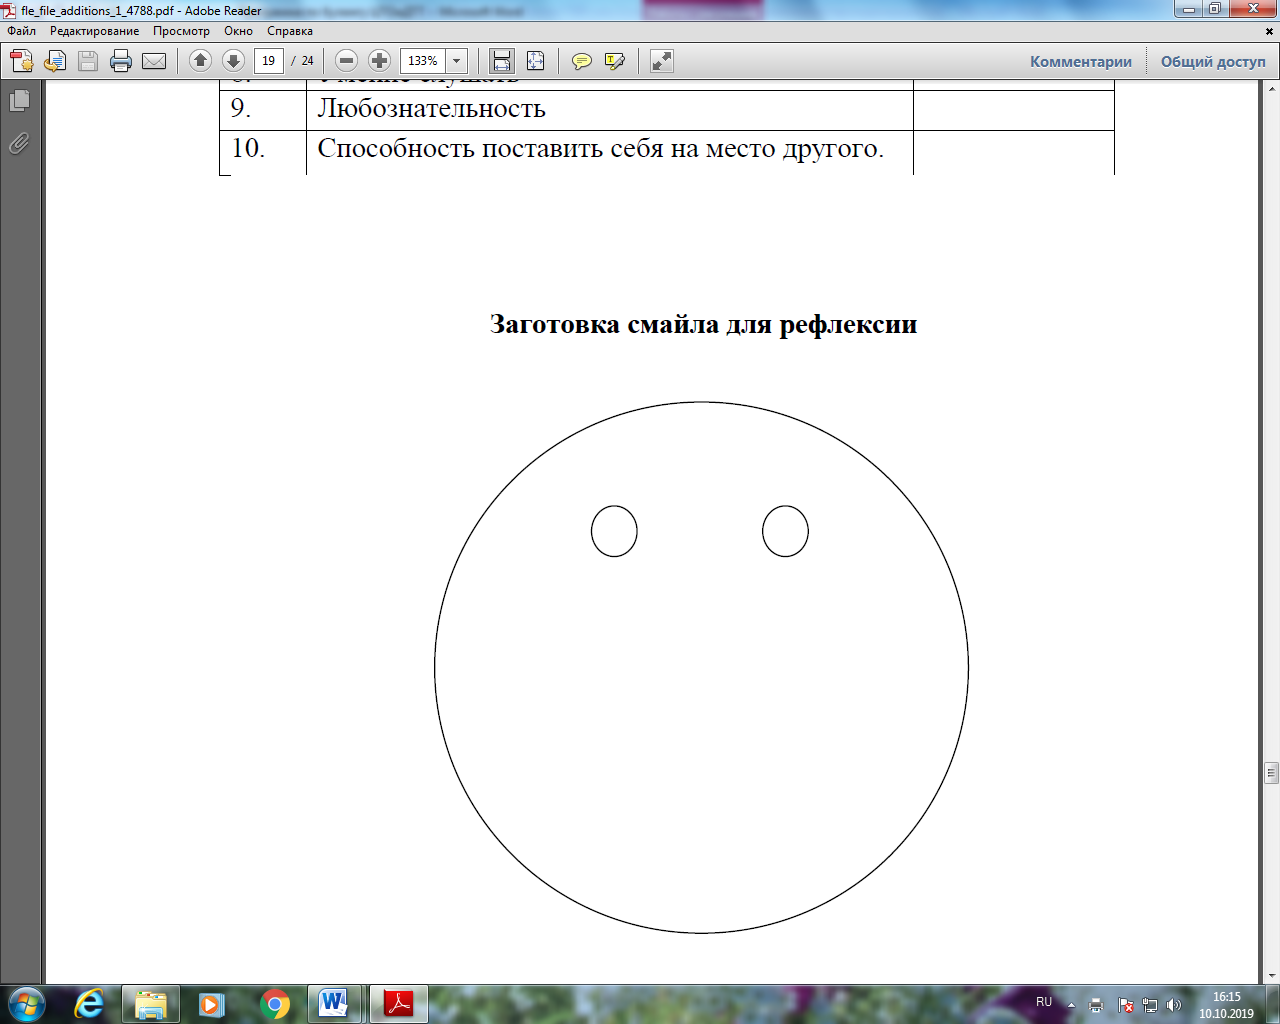Viewport: 1280px width, 1024px height.
Task: Open the zoom level dropdown arrow
Action: [457, 61]
